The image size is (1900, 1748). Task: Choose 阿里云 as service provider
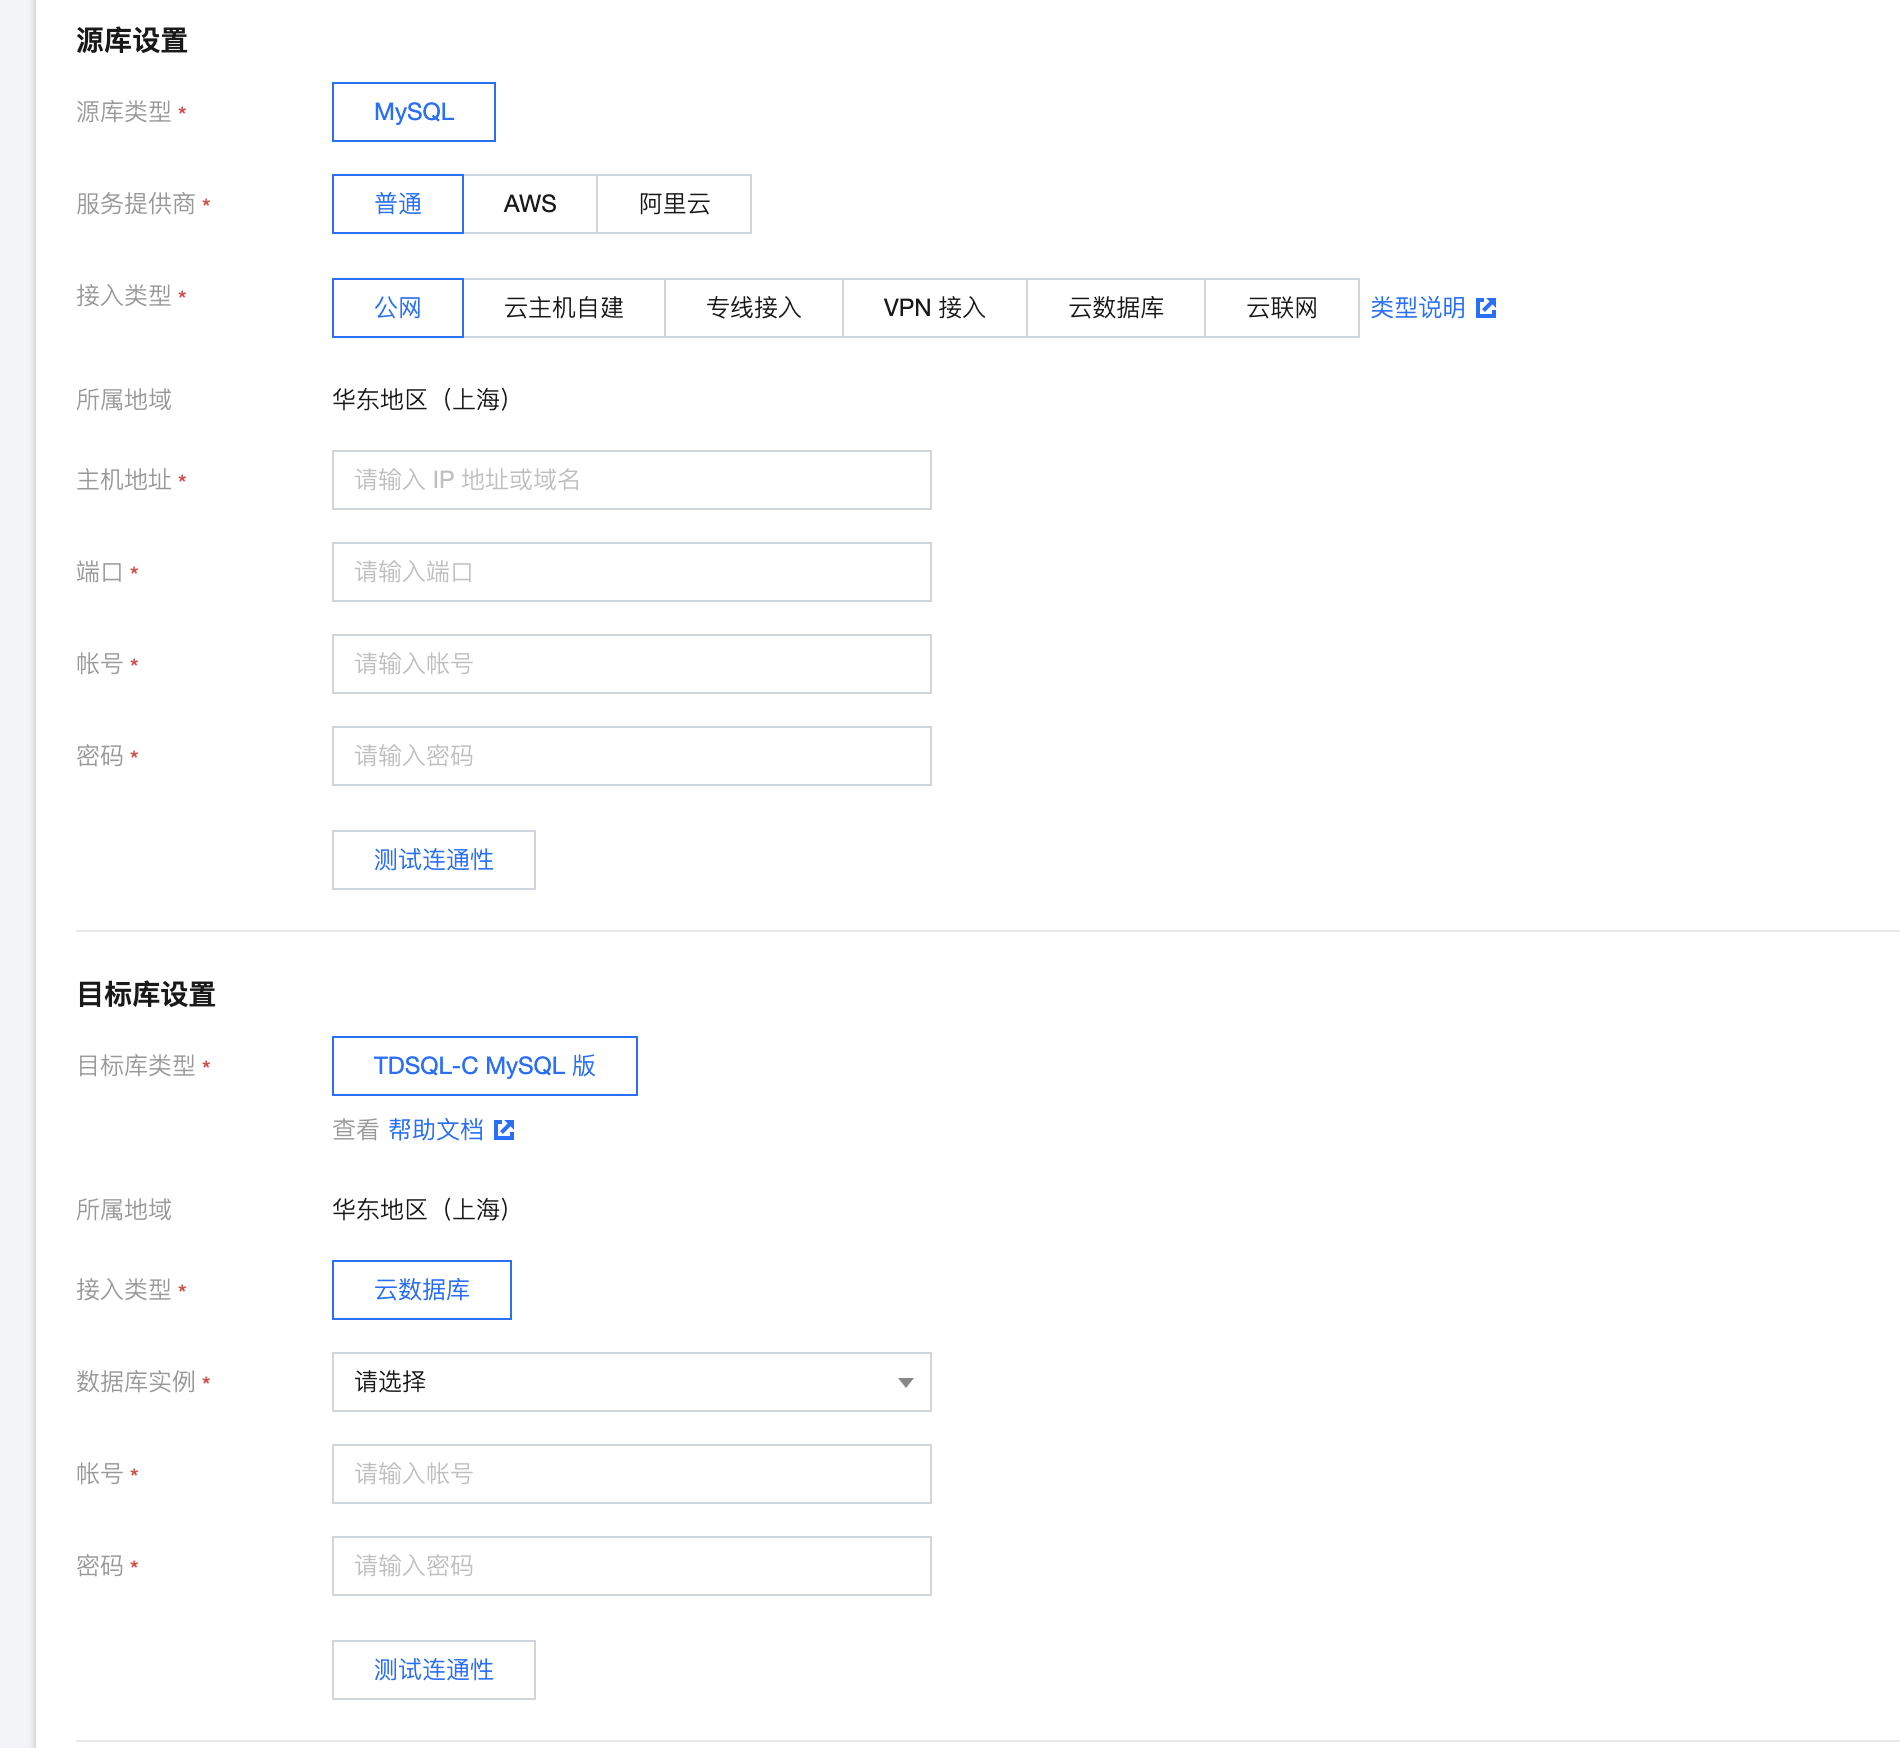[674, 204]
